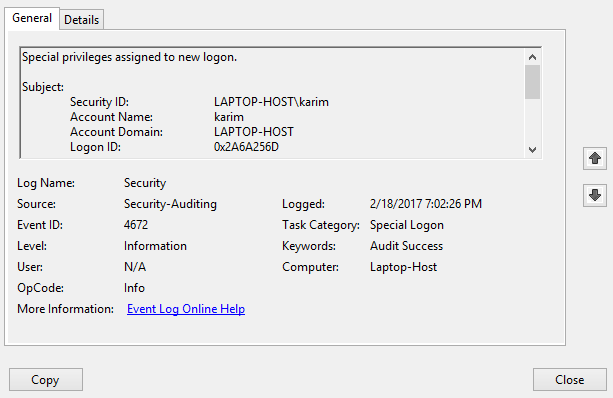Viewport: 613px width, 398px height.
Task: Select the Account Name value karim
Action: [229, 117]
